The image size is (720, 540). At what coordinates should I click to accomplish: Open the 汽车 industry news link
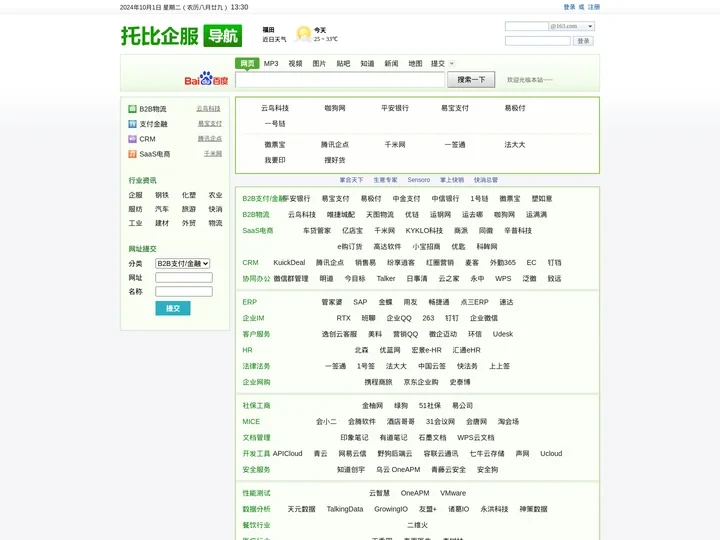tap(162, 209)
